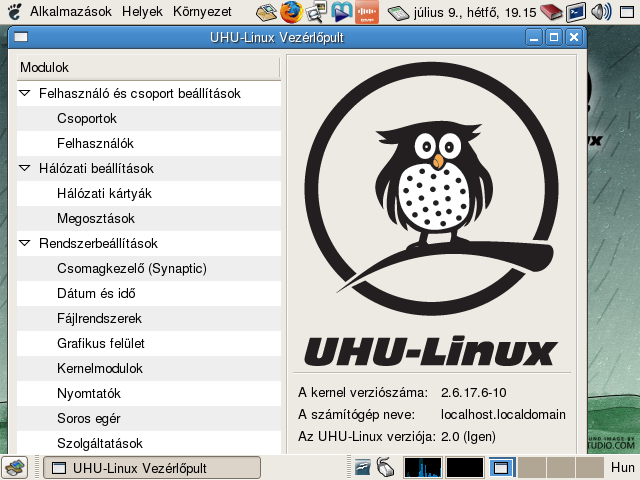Open the GNOME foot main menu icon
This screenshot has width=640, height=480.
click(15, 11)
